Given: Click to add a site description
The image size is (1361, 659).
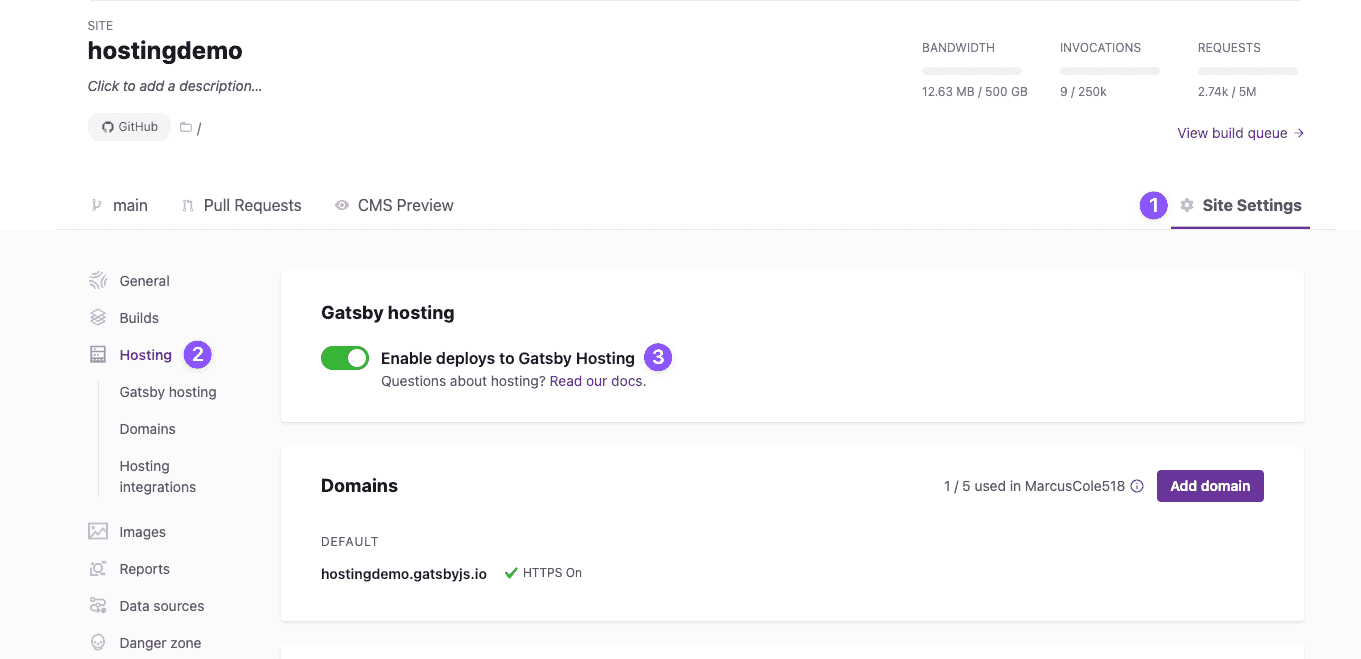Looking at the screenshot, I should [x=175, y=86].
